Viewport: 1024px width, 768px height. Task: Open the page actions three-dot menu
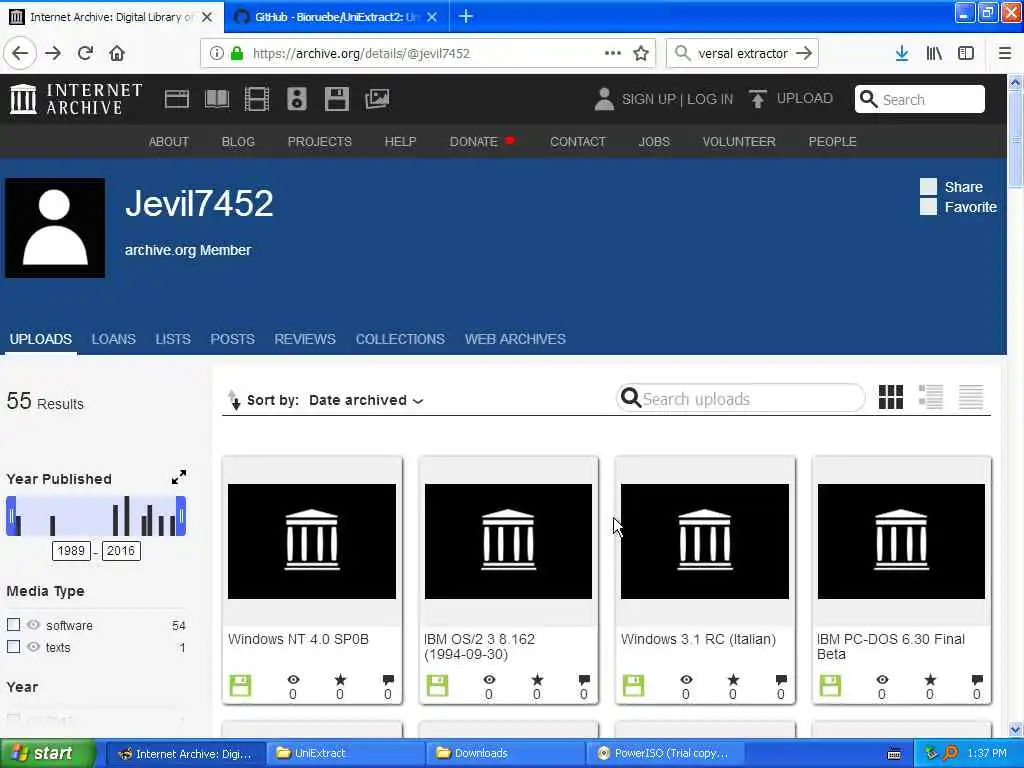pos(613,53)
